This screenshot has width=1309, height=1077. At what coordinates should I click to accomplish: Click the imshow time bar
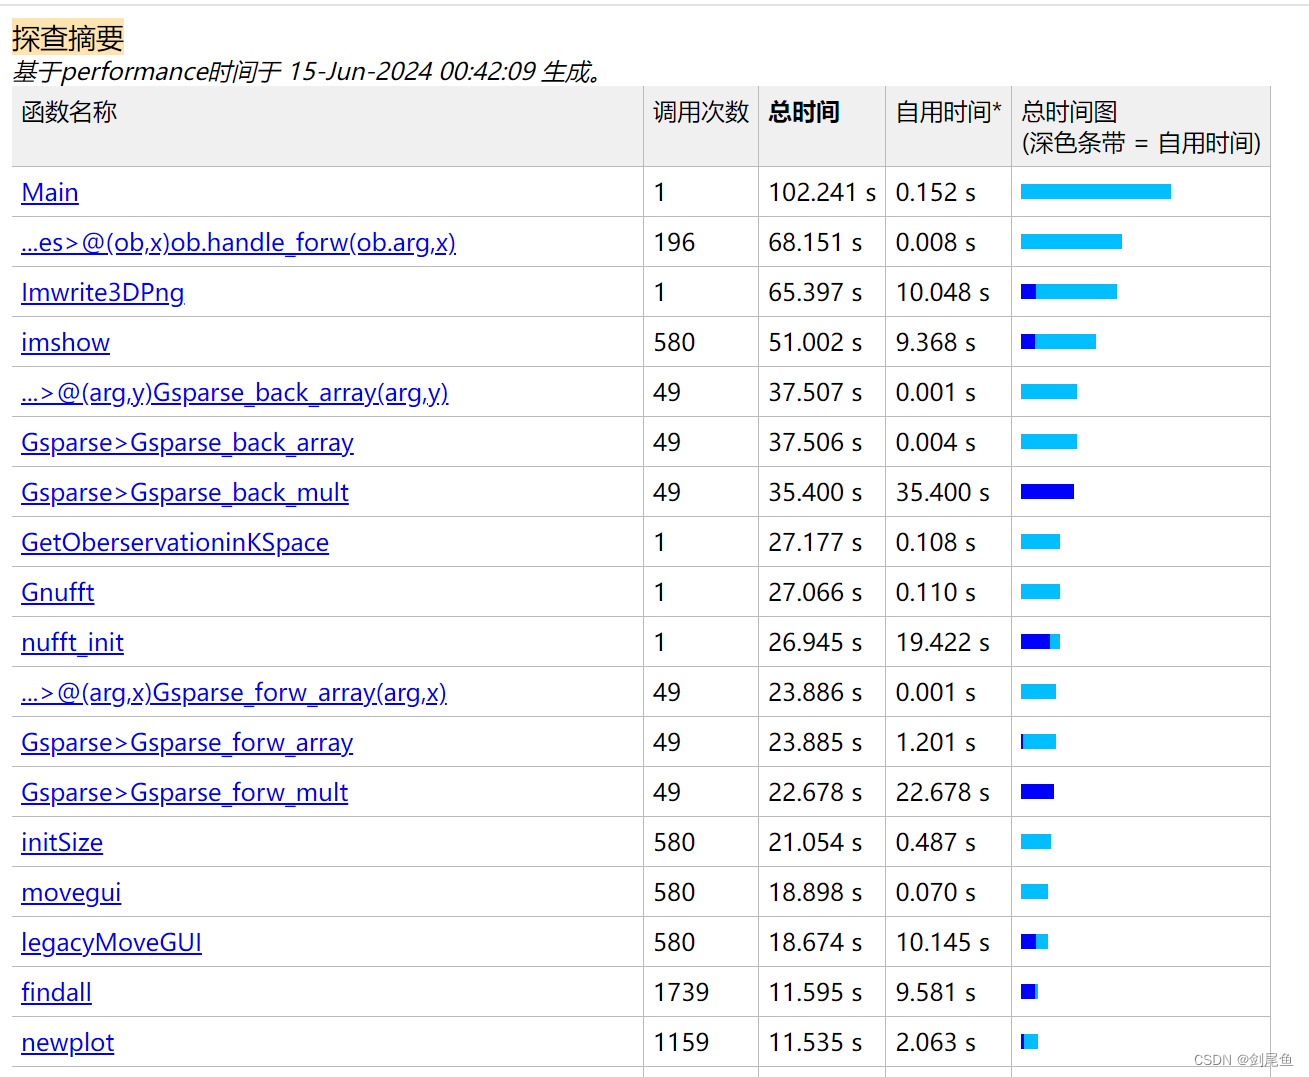click(x=1058, y=341)
